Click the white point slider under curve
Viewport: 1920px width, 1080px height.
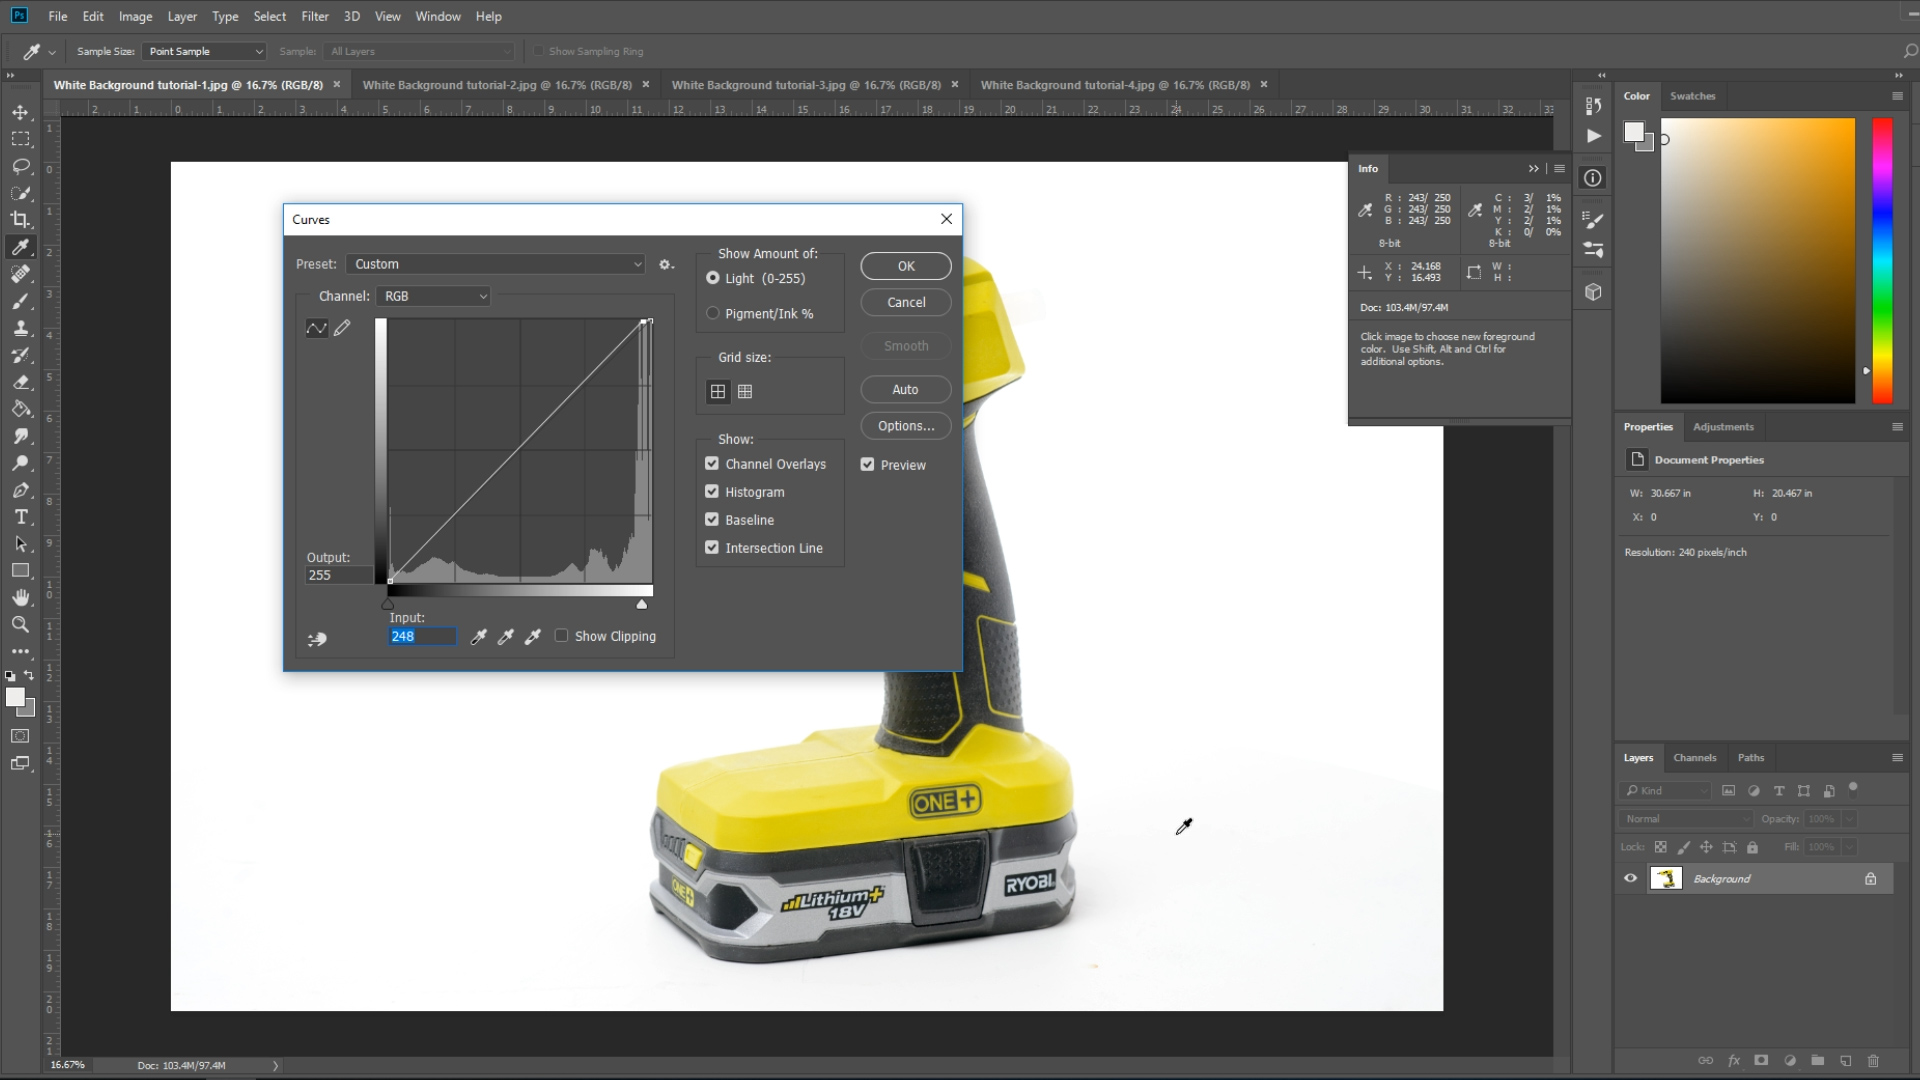[x=642, y=604]
